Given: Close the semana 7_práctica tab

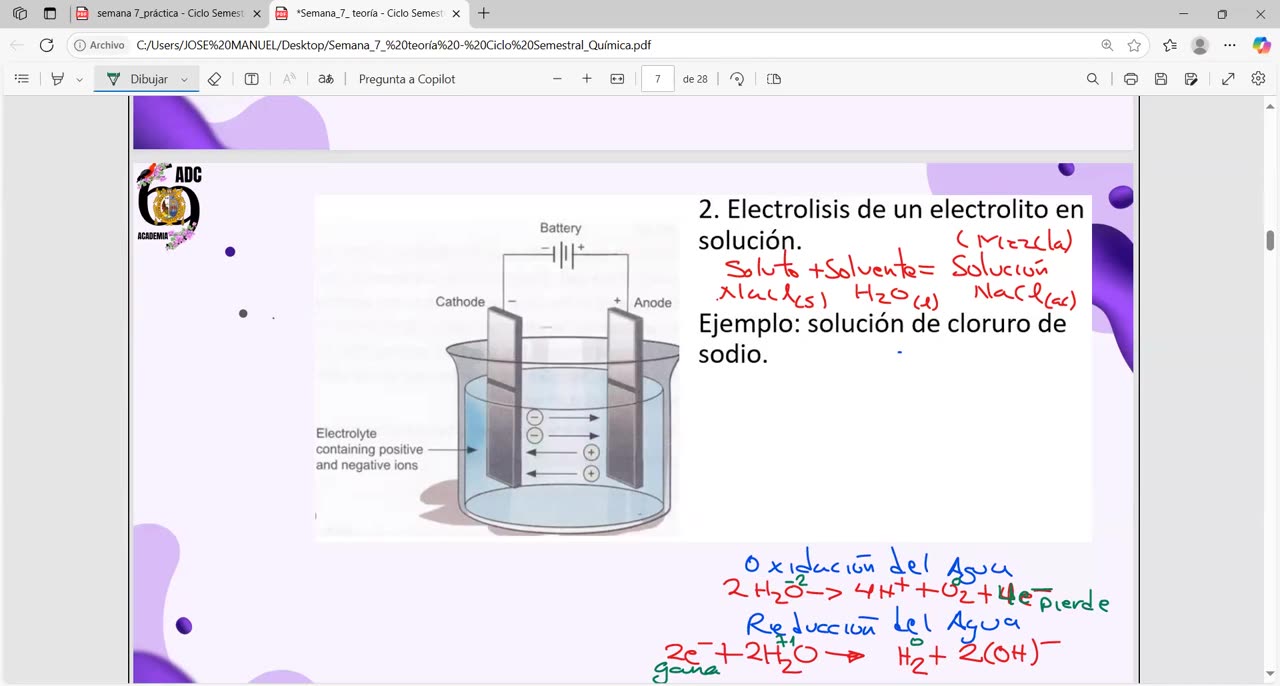Looking at the screenshot, I should pyautogui.click(x=257, y=14).
